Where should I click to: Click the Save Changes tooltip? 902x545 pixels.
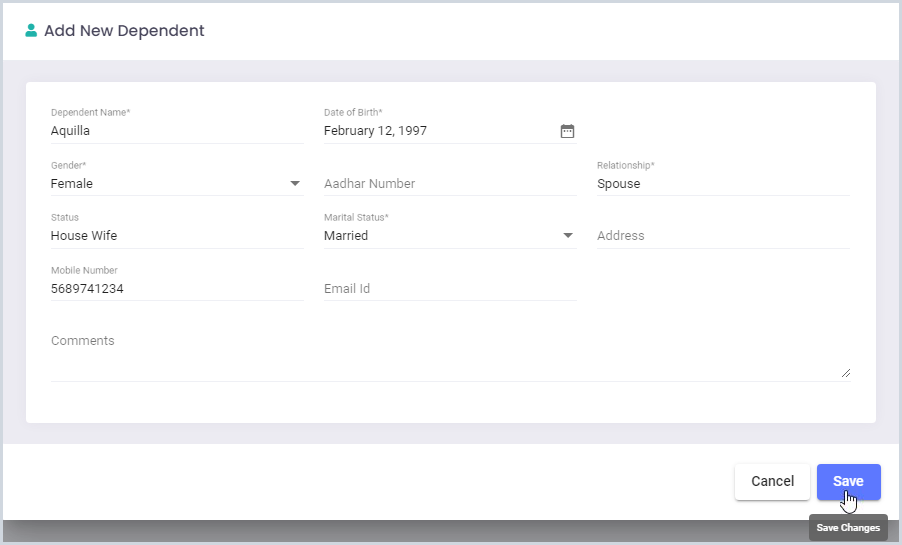[x=848, y=528]
